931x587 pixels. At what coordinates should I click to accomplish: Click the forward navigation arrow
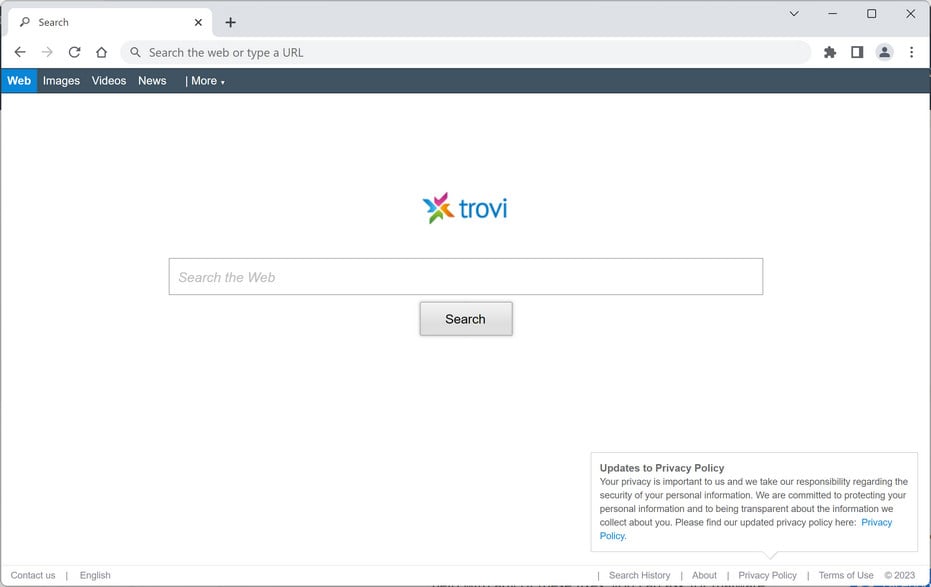tap(47, 52)
